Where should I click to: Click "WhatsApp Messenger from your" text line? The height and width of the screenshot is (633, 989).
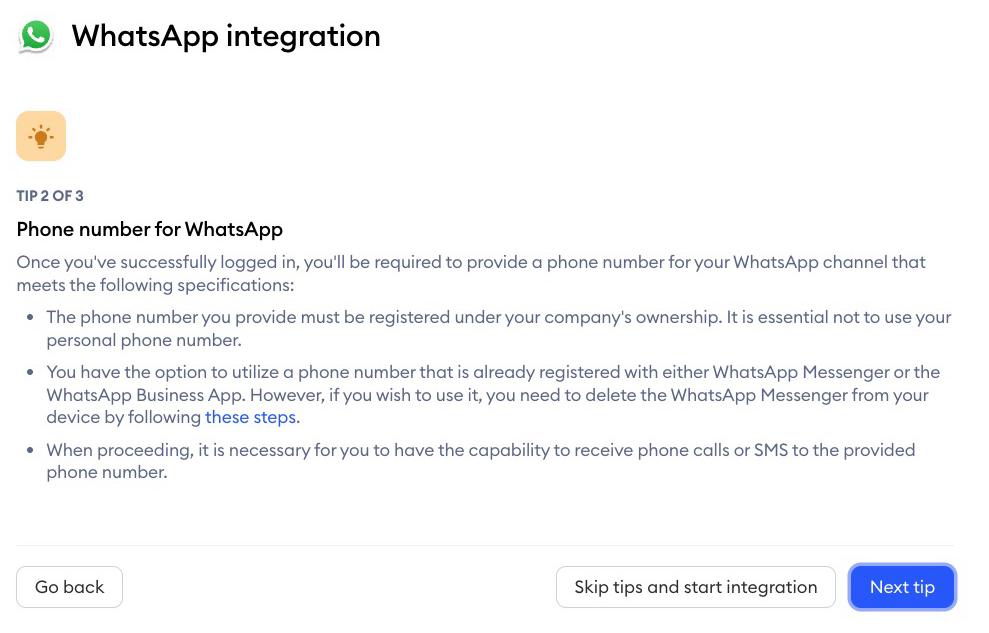coord(799,395)
